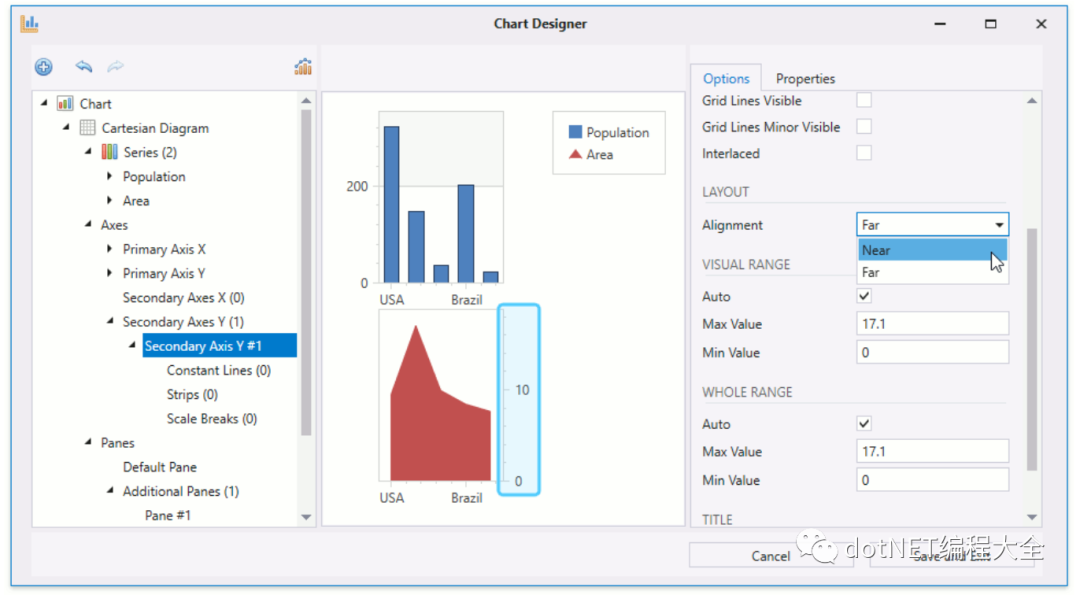This screenshot has height=595, width=1080.
Task: Click the Chart Designer app icon in title bar
Action: coord(30,23)
